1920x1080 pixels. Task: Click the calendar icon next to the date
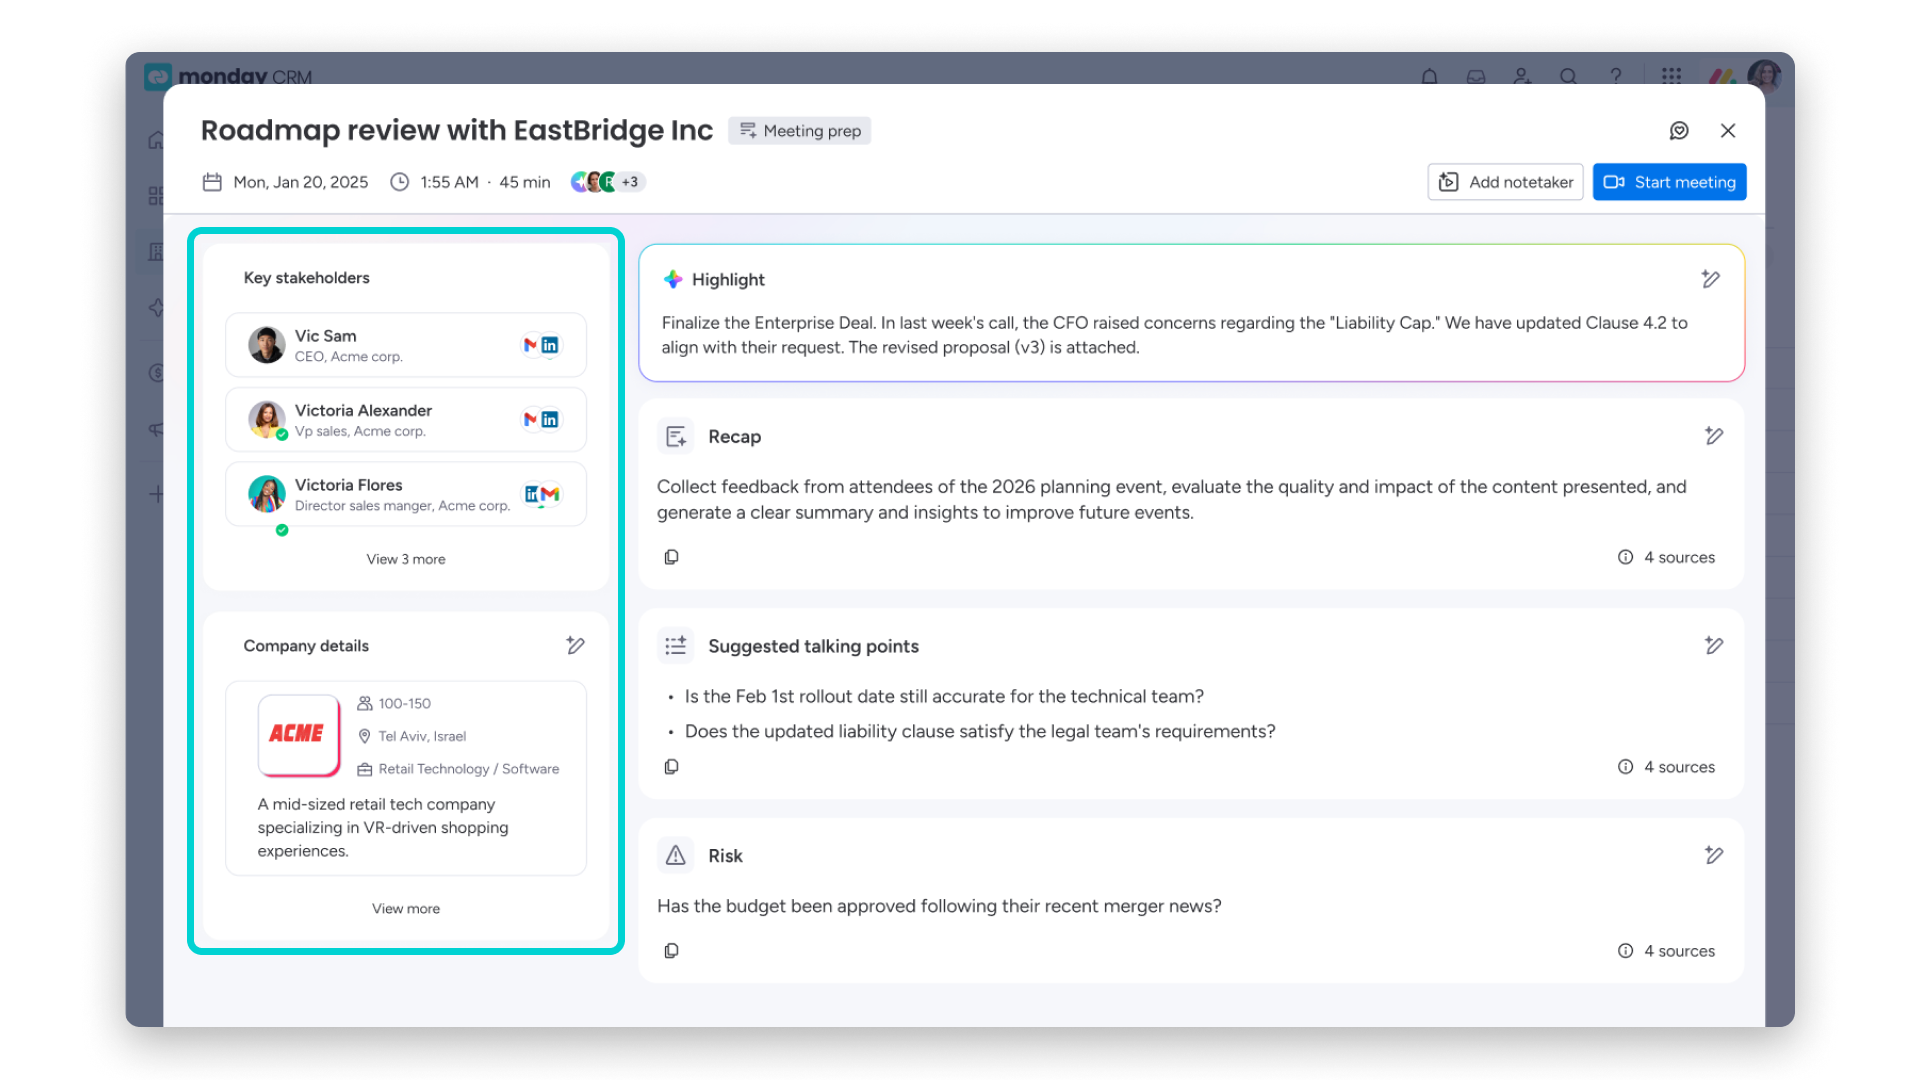click(x=212, y=182)
